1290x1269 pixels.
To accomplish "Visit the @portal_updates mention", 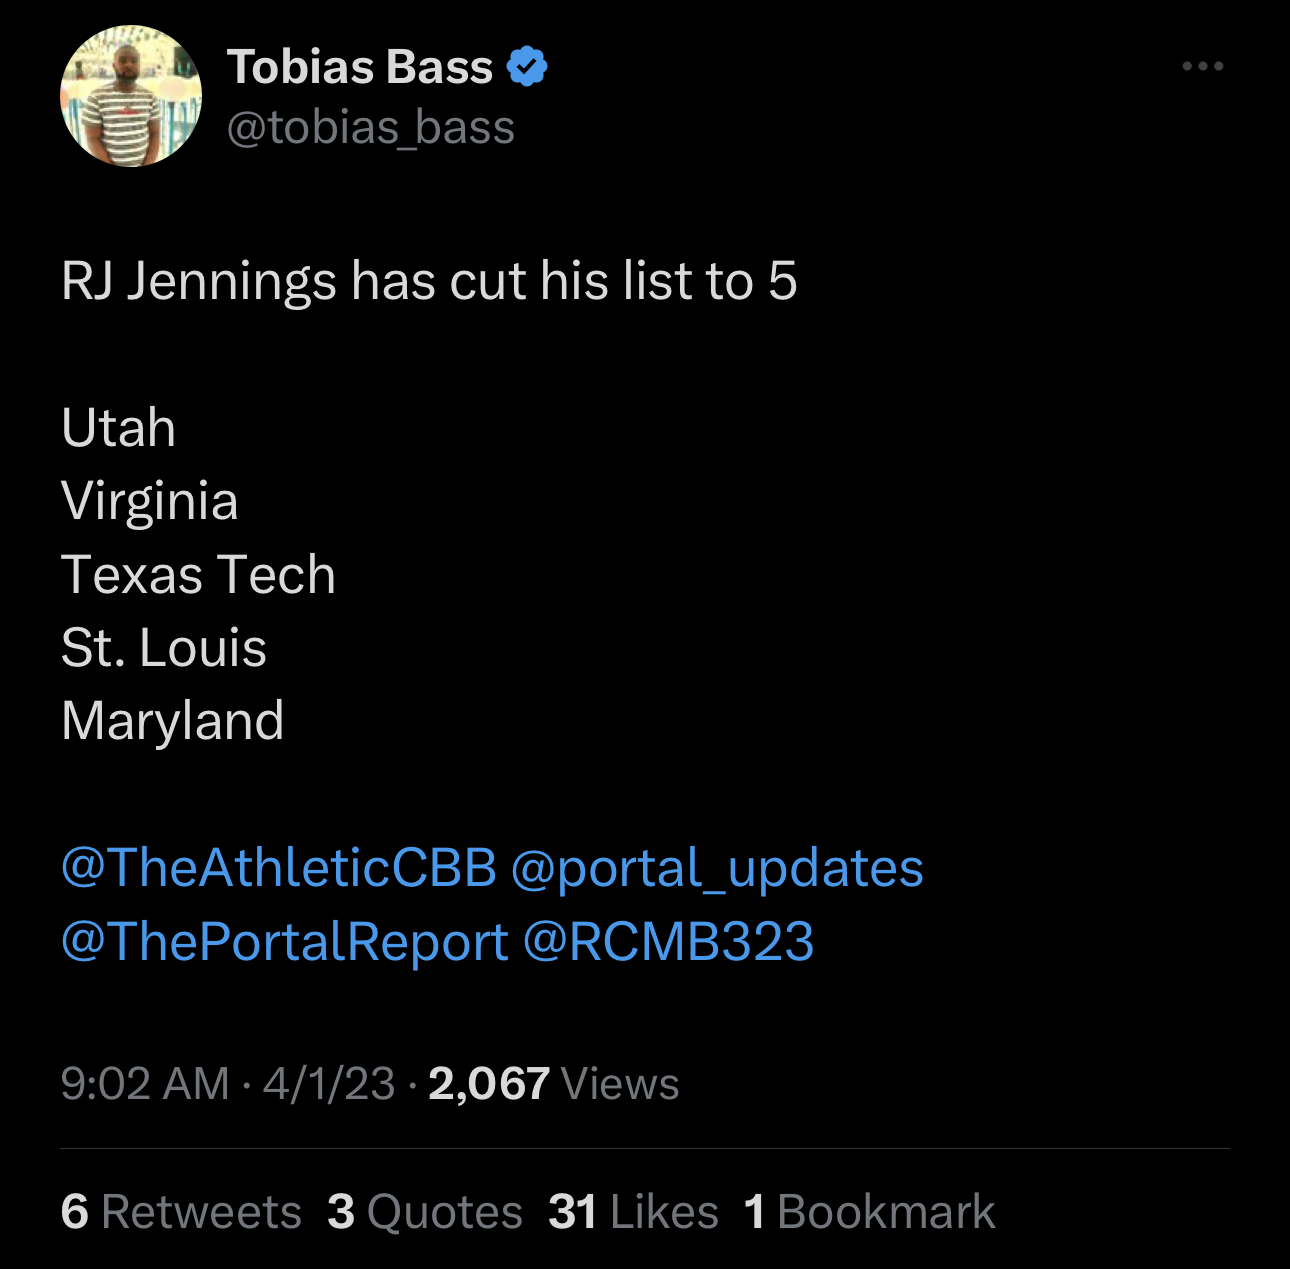I will (x=717, y=867).
